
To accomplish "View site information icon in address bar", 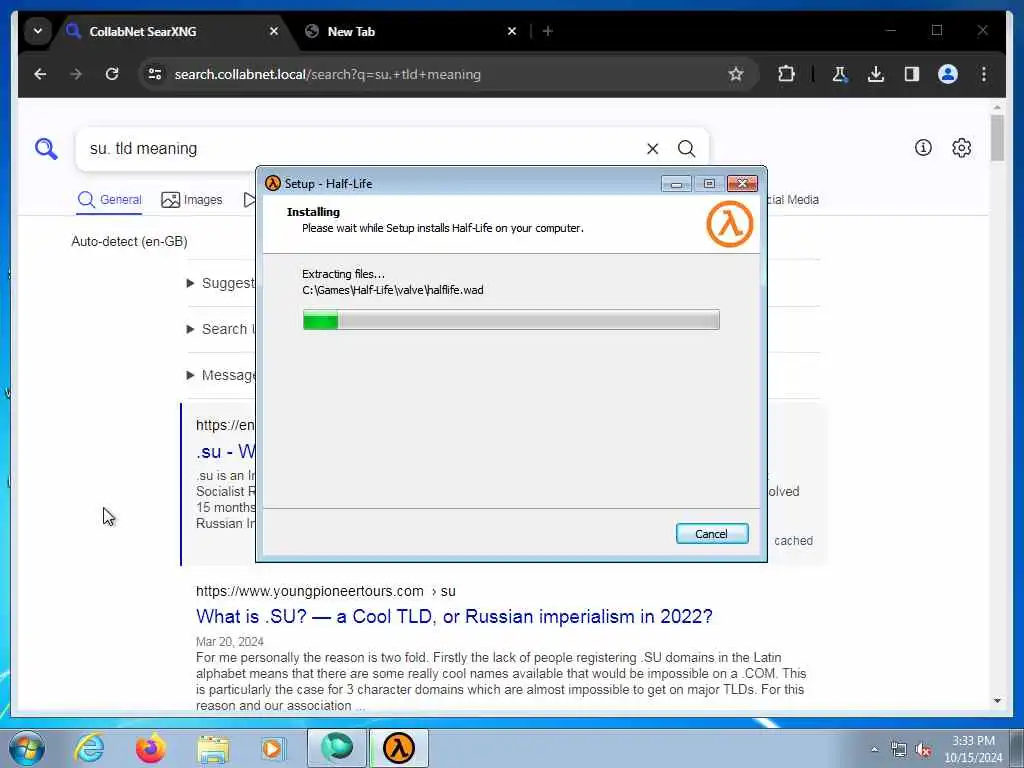I will (155, 74).
